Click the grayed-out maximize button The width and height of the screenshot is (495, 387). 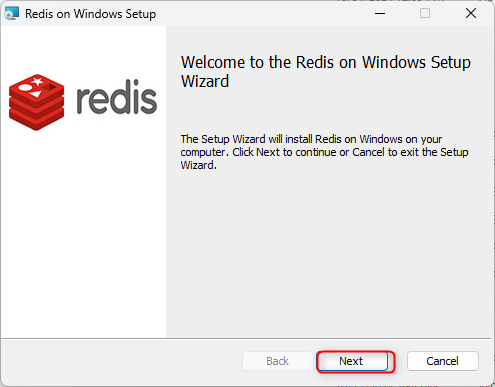[425, 14]
